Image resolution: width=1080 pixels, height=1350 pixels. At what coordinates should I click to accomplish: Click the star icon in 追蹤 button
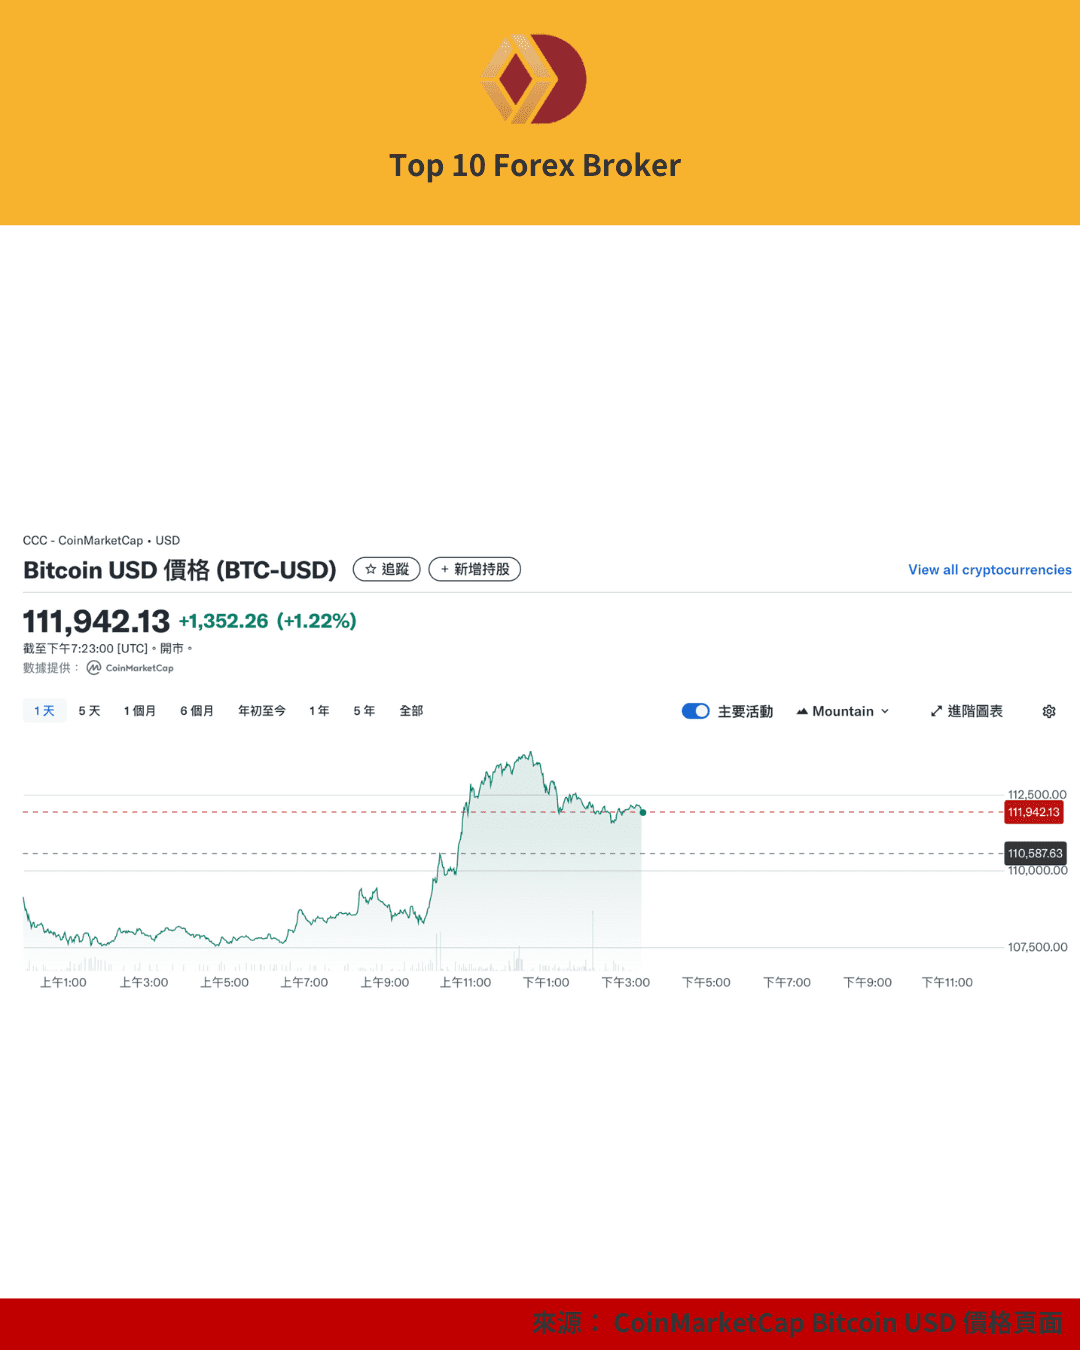click(371, 570)
